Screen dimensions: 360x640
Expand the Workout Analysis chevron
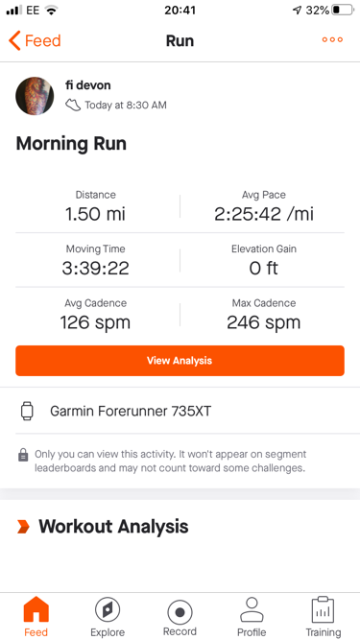[x=23, y=527]
